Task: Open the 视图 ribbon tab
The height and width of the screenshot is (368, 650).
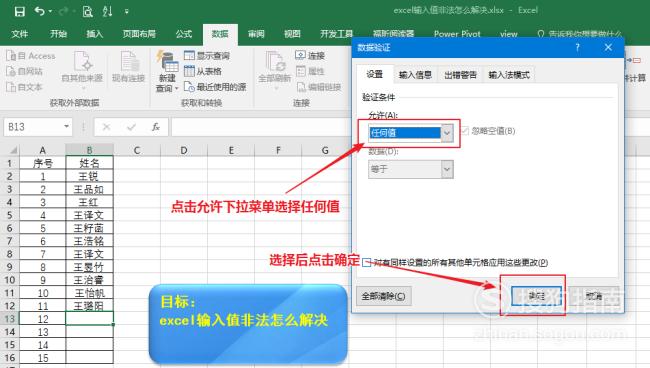Action: pyautogui.click(x=292, y=34)
